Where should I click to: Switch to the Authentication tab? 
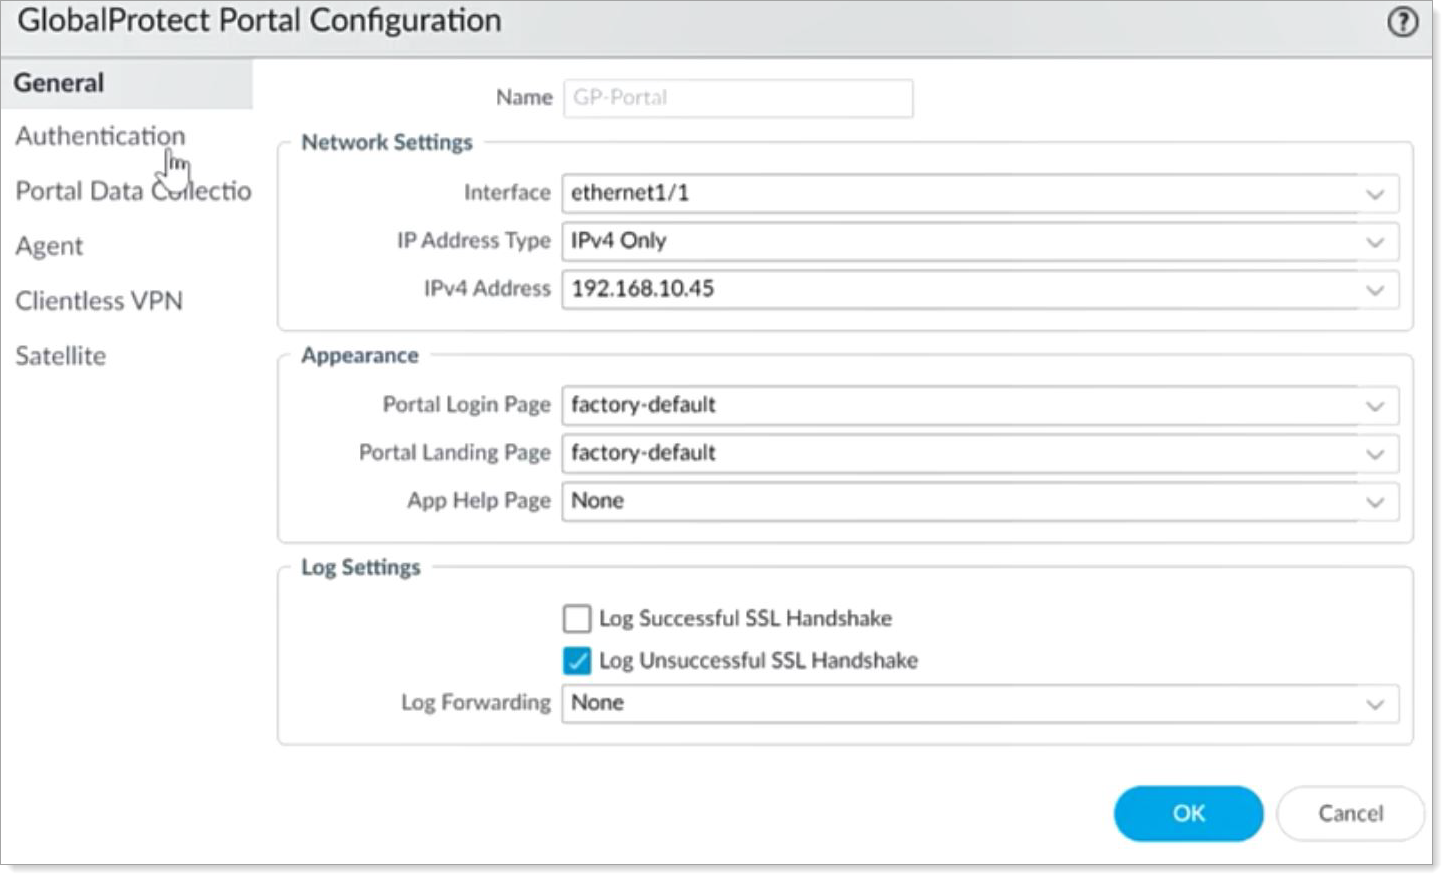pos(100,136)
